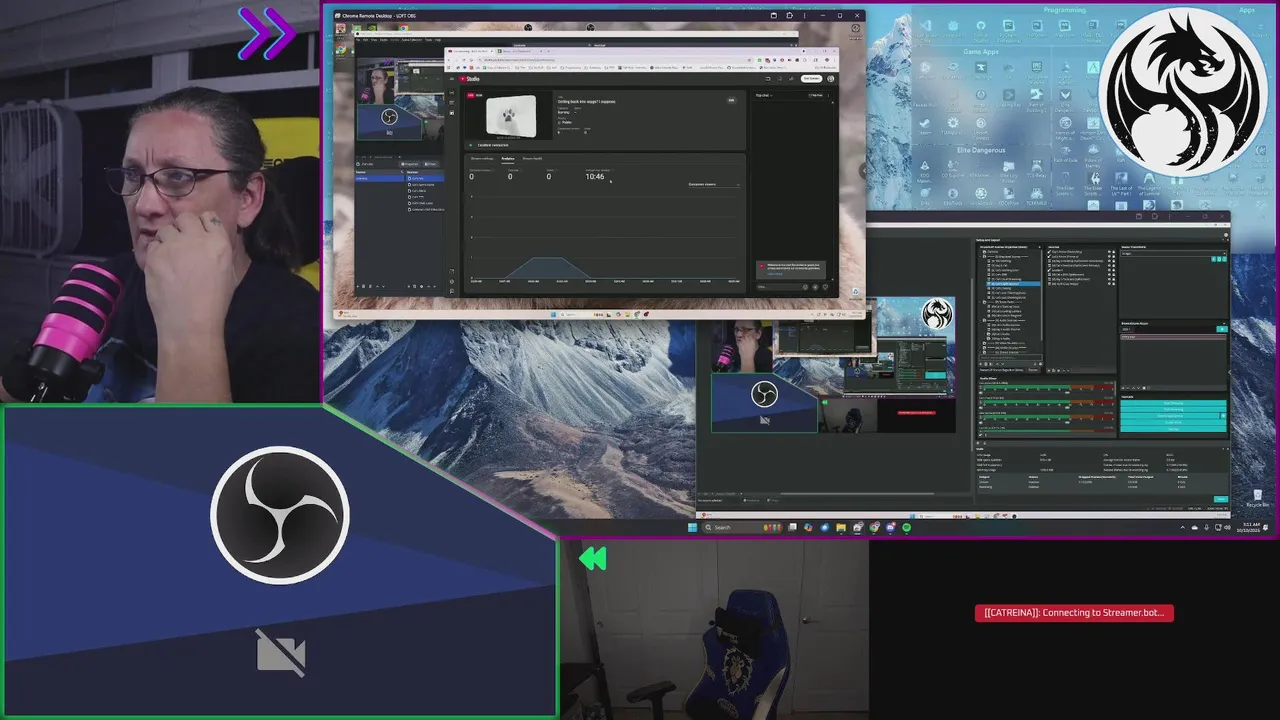
Task: Click the heart icon beside chat input
Action: pos(825,287)
